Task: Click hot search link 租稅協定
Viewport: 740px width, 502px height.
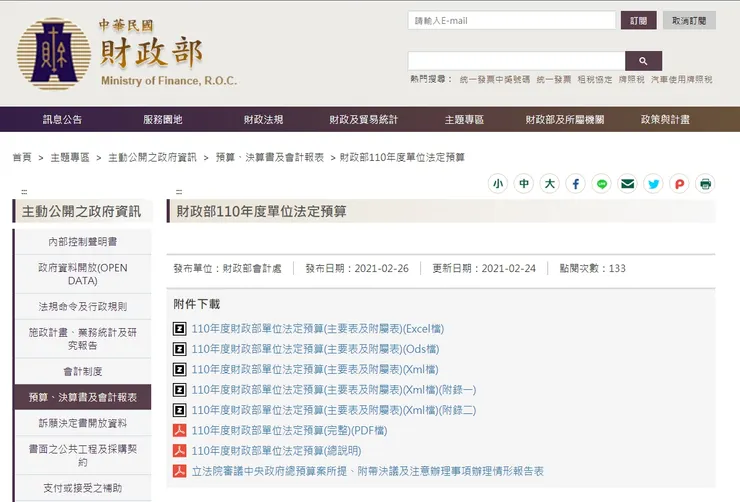Action: pyautogui.click(x=595, y=79)
